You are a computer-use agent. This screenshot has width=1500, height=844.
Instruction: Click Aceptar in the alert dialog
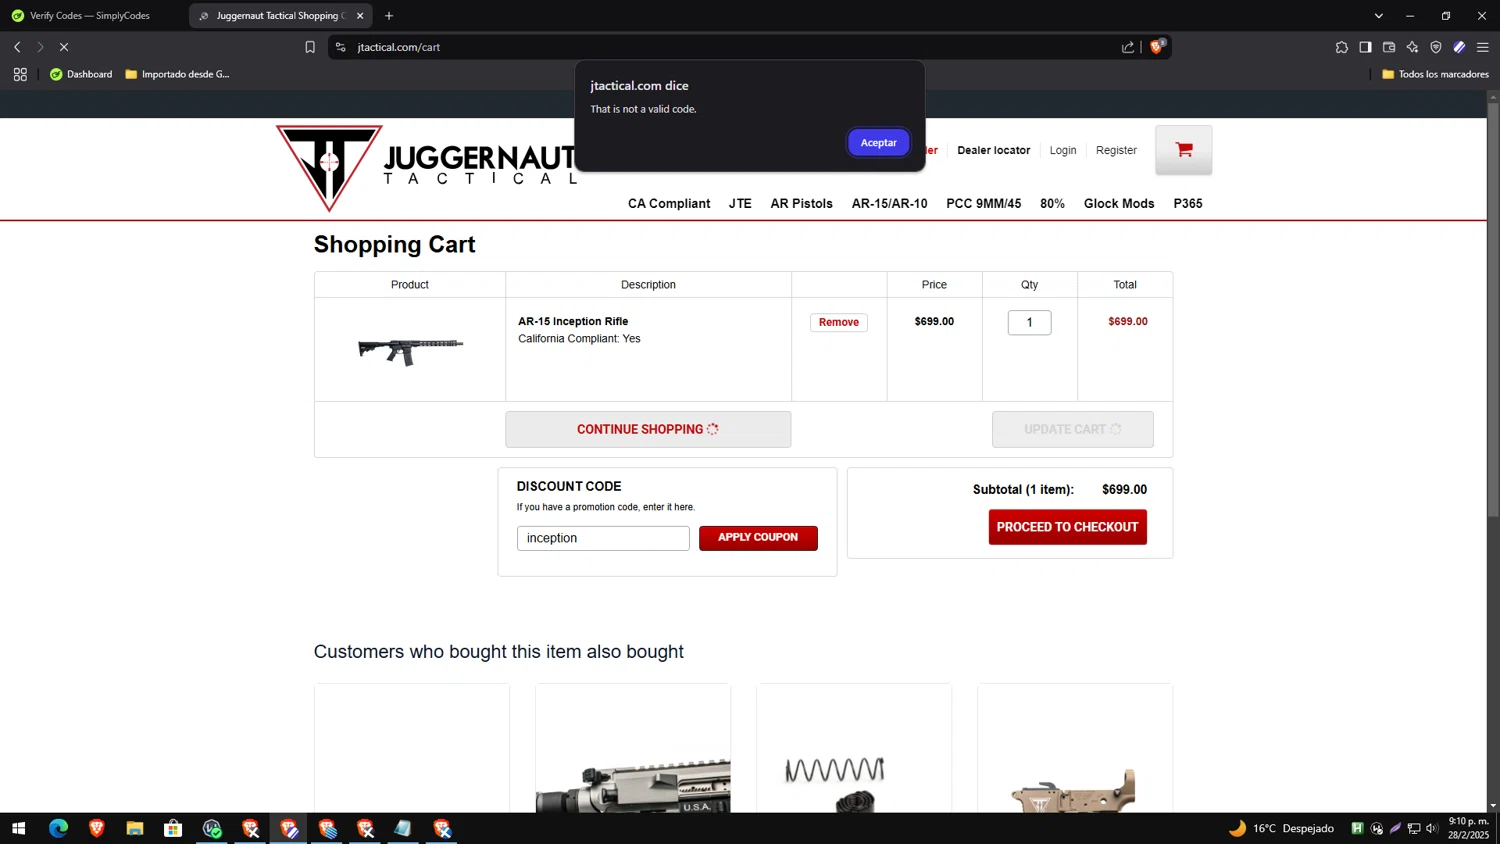click(878, 143)
